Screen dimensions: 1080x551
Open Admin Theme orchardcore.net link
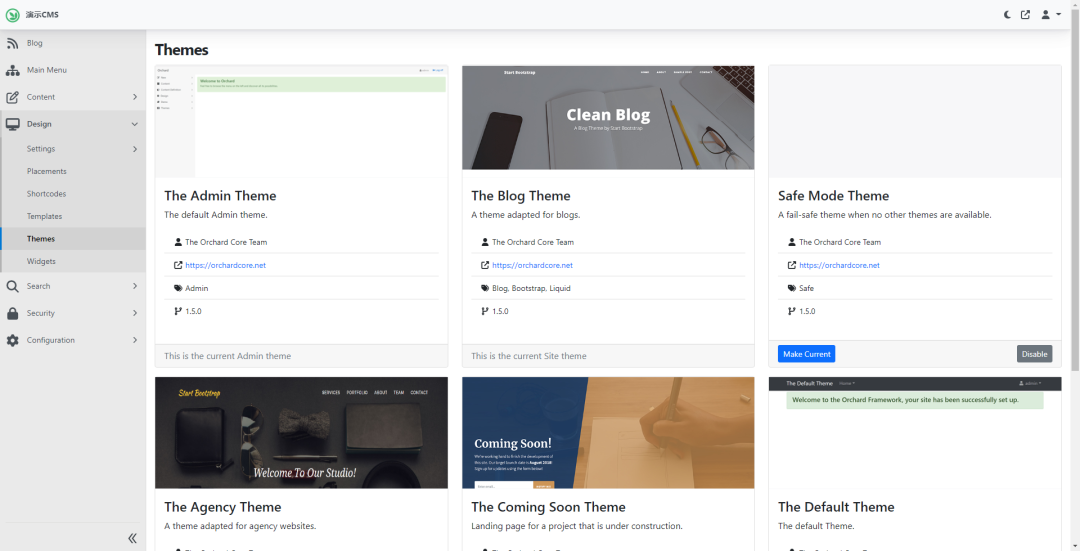225,265
